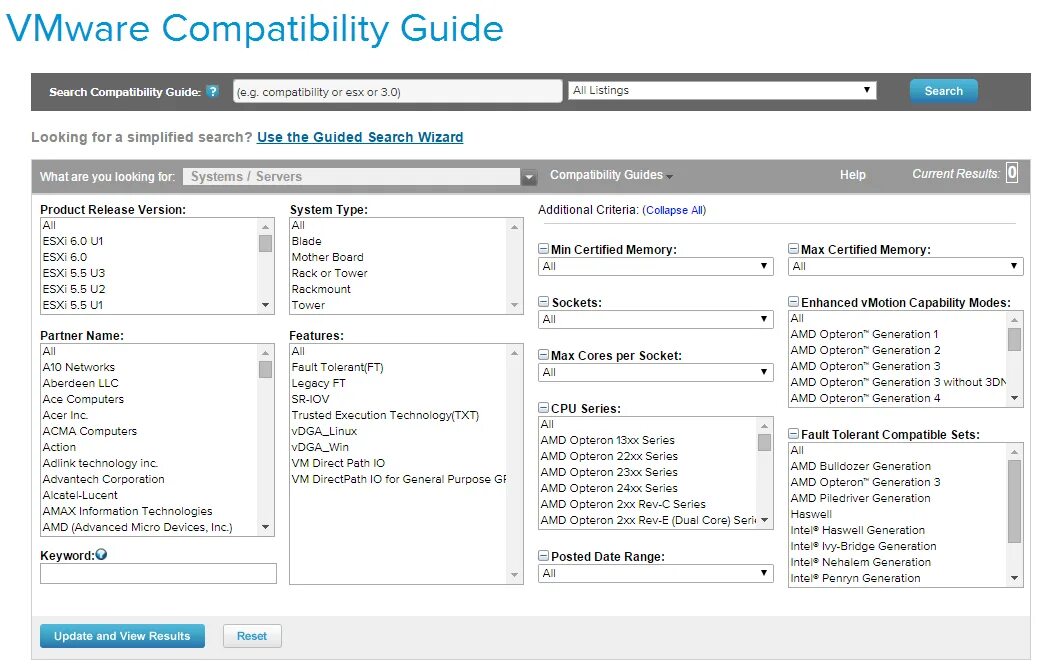1039x668 pixels.
Task: Click into the Keyword input field
Action: coord(158,573)
